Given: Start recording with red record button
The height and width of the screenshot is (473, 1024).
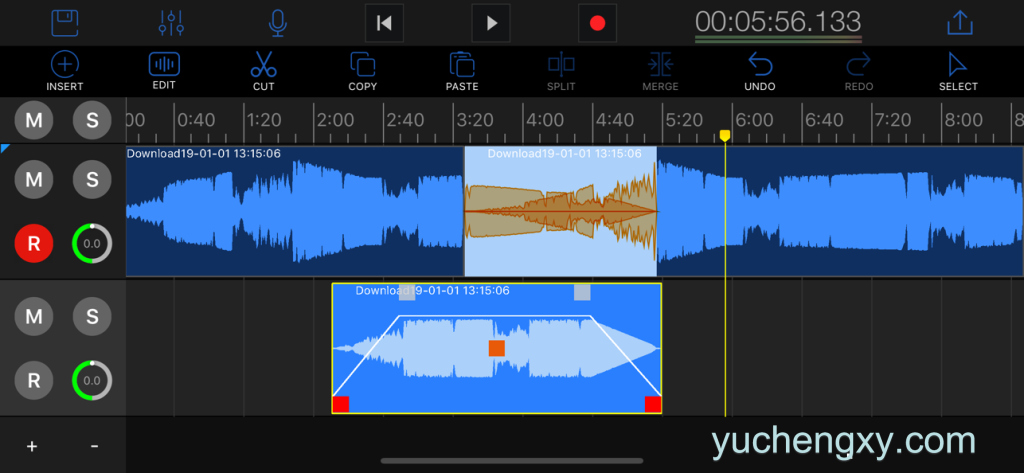Looking at the screenshot, I should click(x=598, y=24).
